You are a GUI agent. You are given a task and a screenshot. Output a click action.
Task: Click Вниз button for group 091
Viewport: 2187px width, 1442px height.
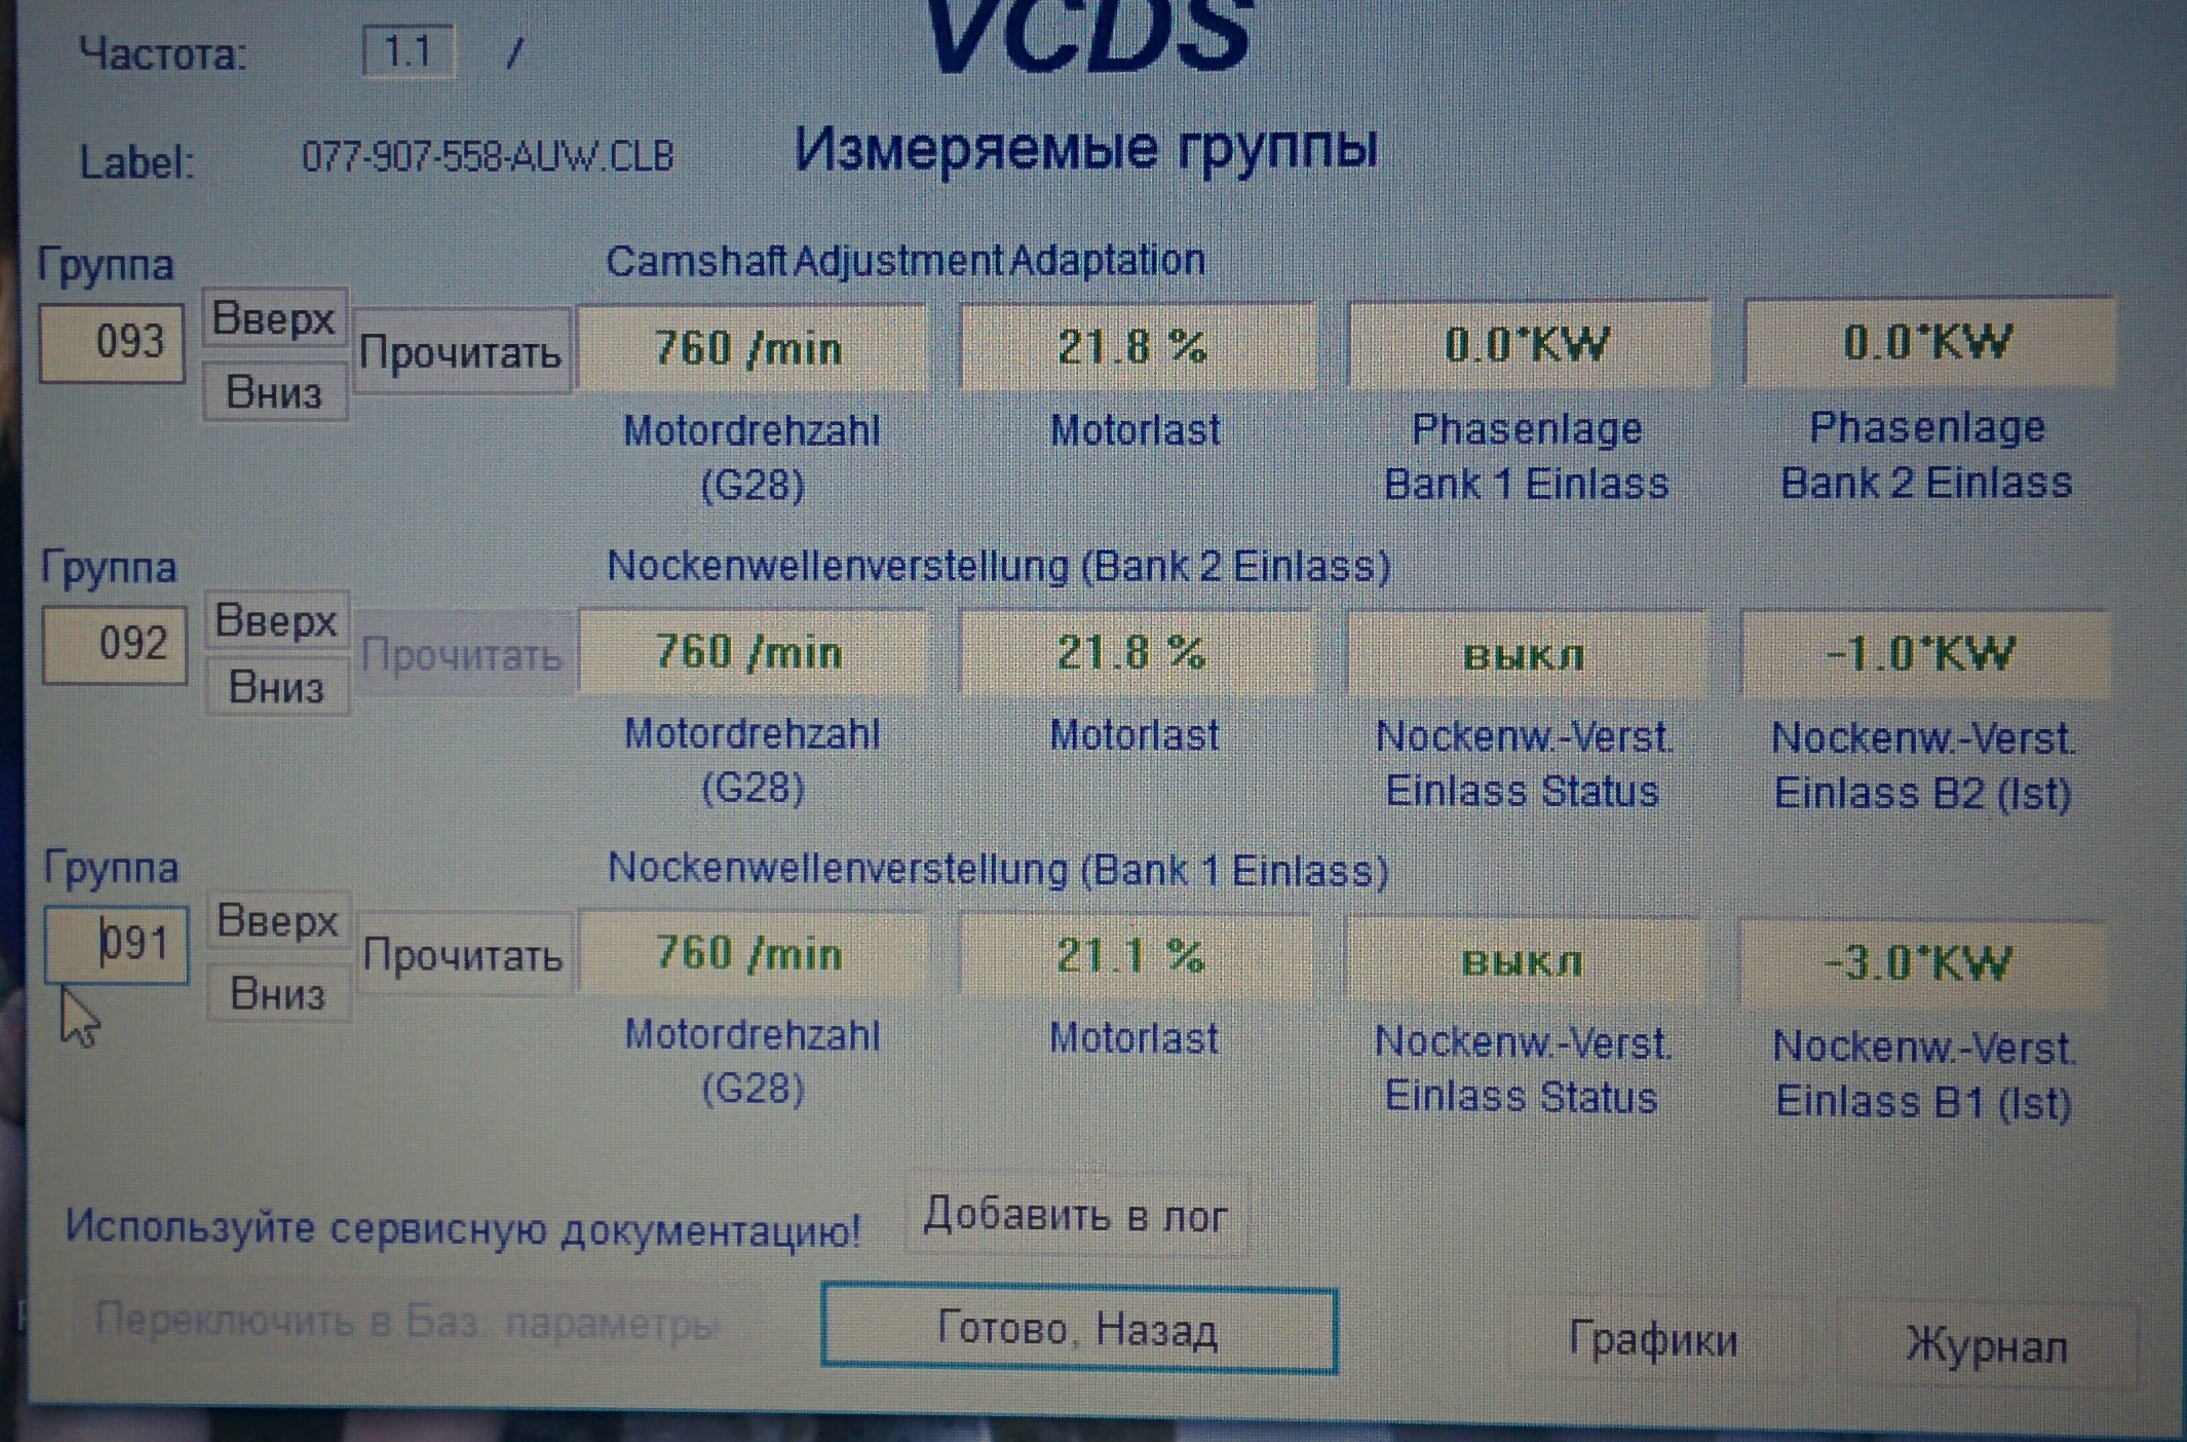coord(278,994)
